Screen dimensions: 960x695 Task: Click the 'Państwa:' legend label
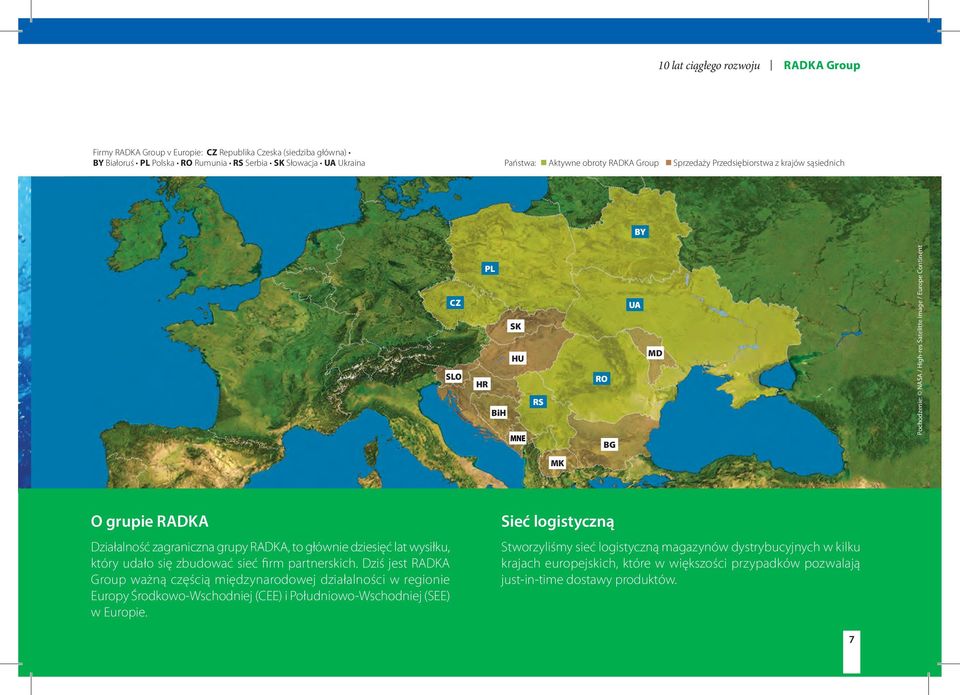tap(520, 163)
